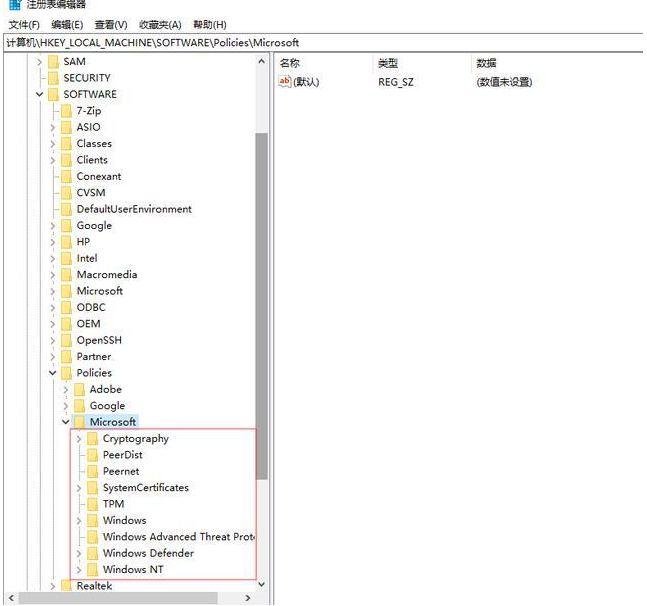Select the Windows Defender key label
The height and width of the screenshot is (606, 647).
pyautogui.click(x=149, y=553)
